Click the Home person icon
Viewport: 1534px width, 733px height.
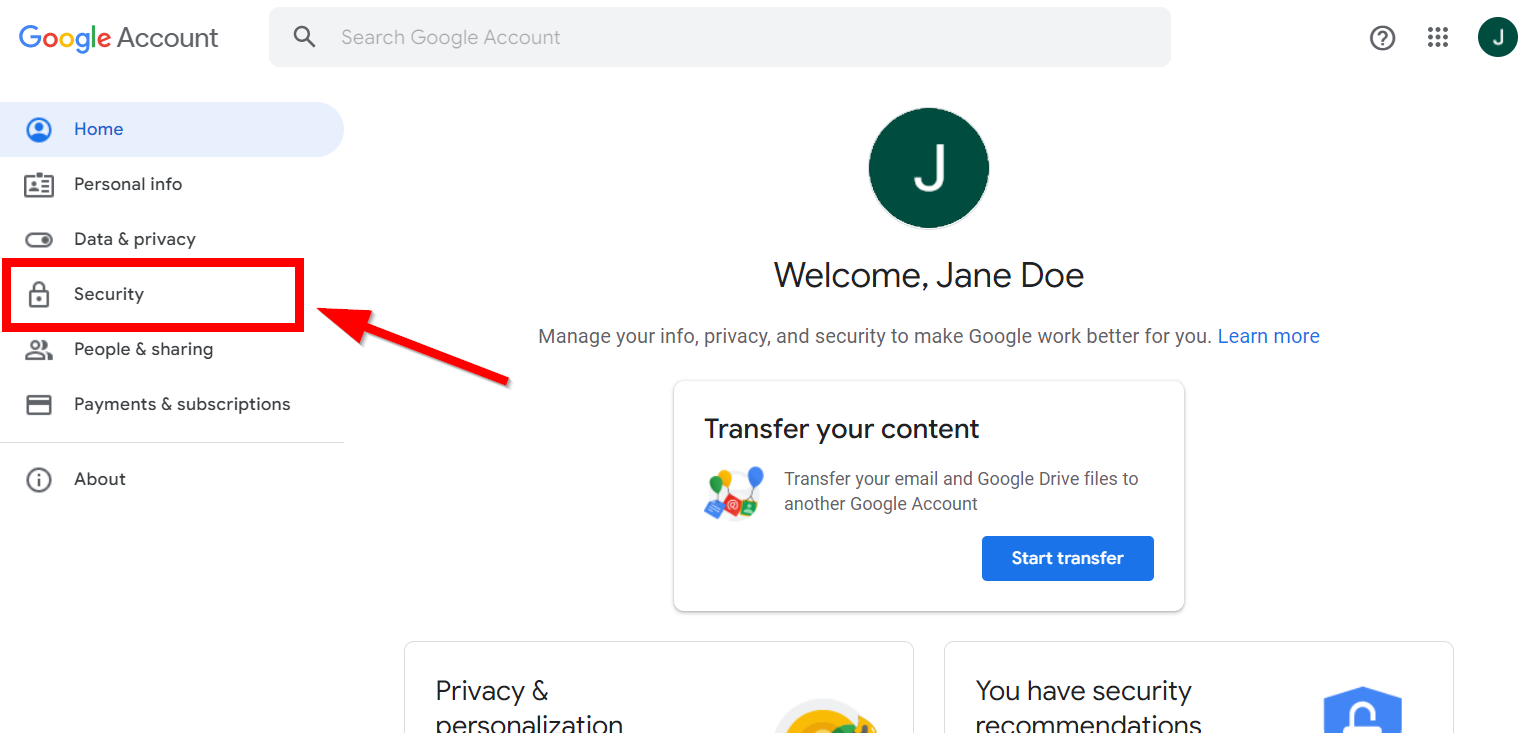tap(39, 130)
